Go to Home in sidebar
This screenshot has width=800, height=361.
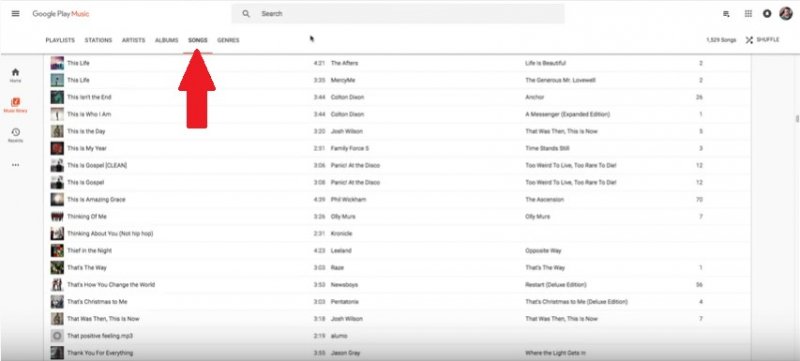(x=15, y=75)
